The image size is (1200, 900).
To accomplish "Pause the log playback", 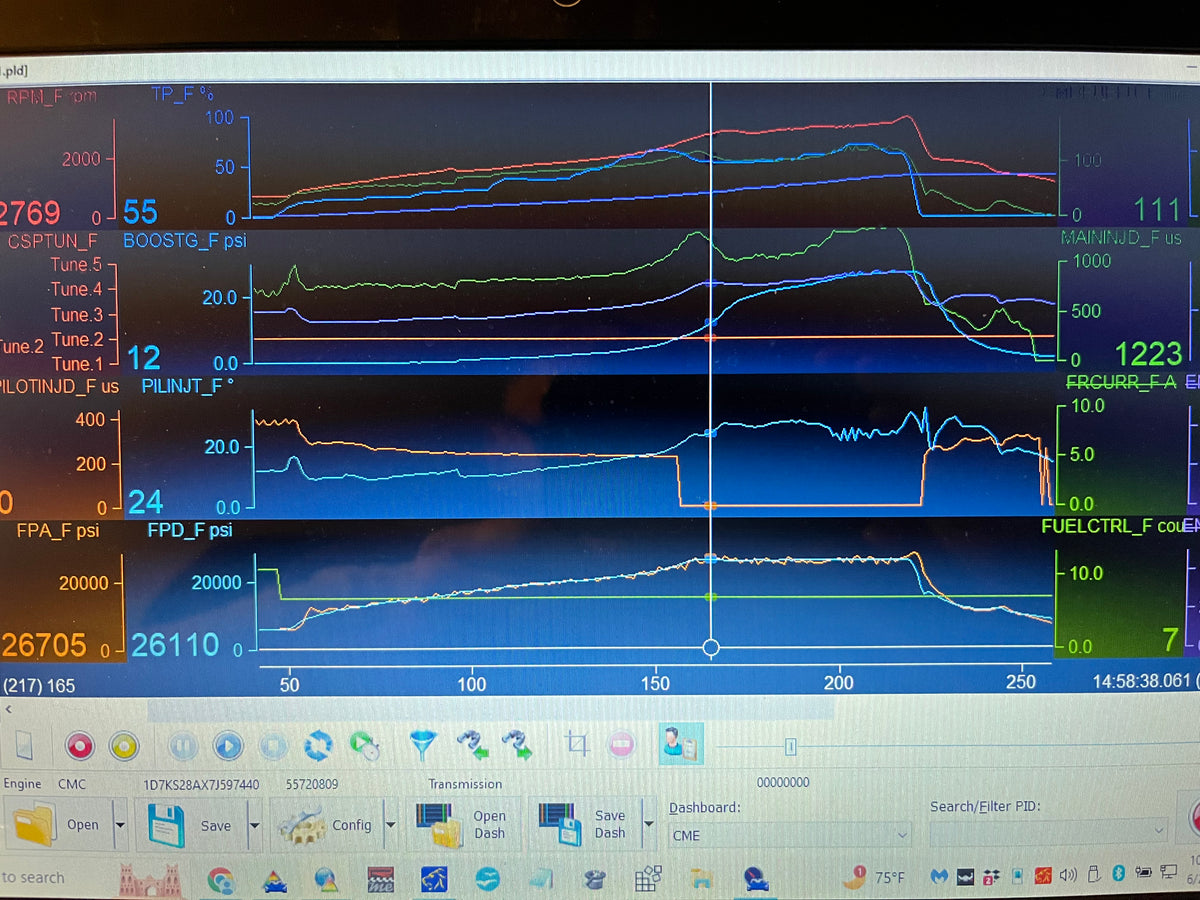I will coord(182,745).
